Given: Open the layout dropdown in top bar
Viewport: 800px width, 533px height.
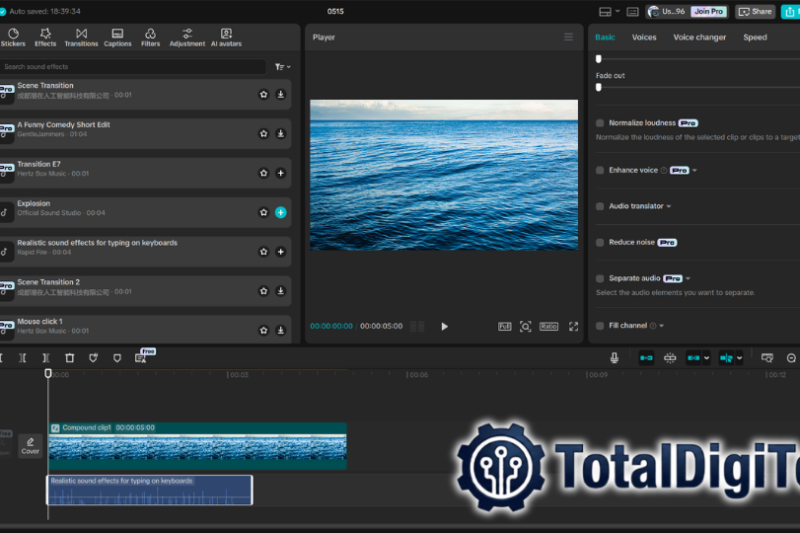Looking at the screenshot, I should pyautogui.click(x=617, y=11).
